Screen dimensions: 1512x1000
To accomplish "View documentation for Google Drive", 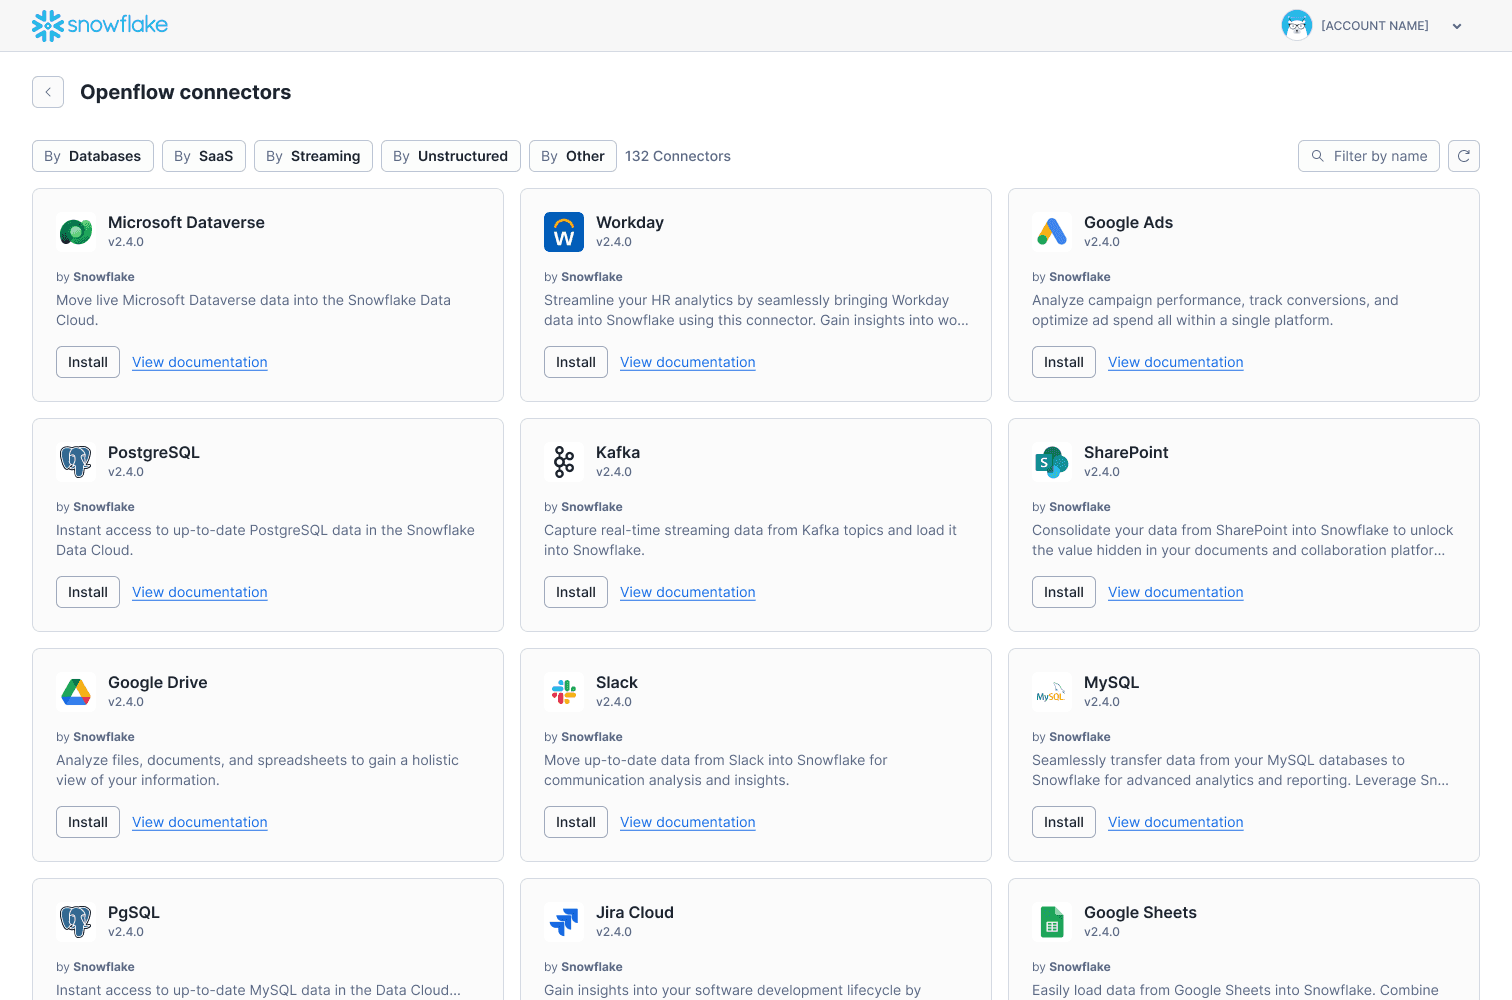I will click(200, 822).
